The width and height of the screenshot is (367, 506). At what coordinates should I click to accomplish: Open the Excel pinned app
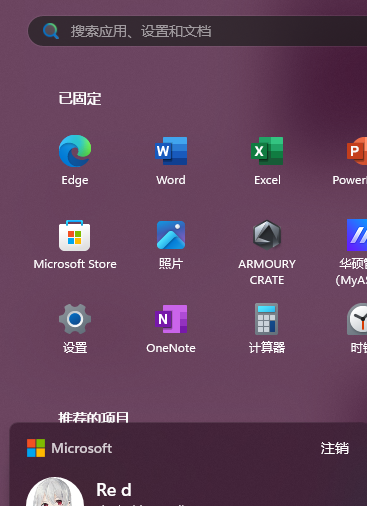[x=267, y=151]
